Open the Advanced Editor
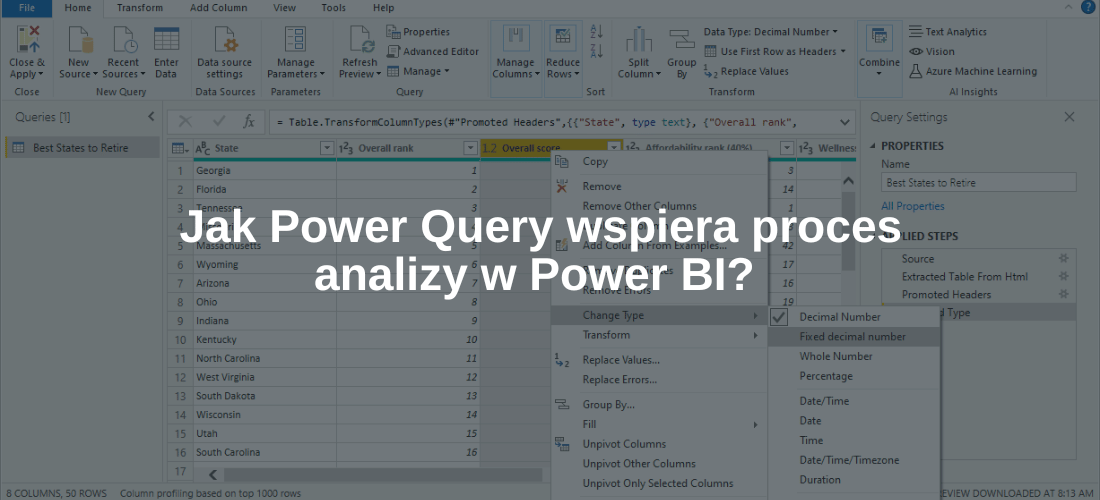Viewport: 1100px width, 500px height. [x=433, y=51]
